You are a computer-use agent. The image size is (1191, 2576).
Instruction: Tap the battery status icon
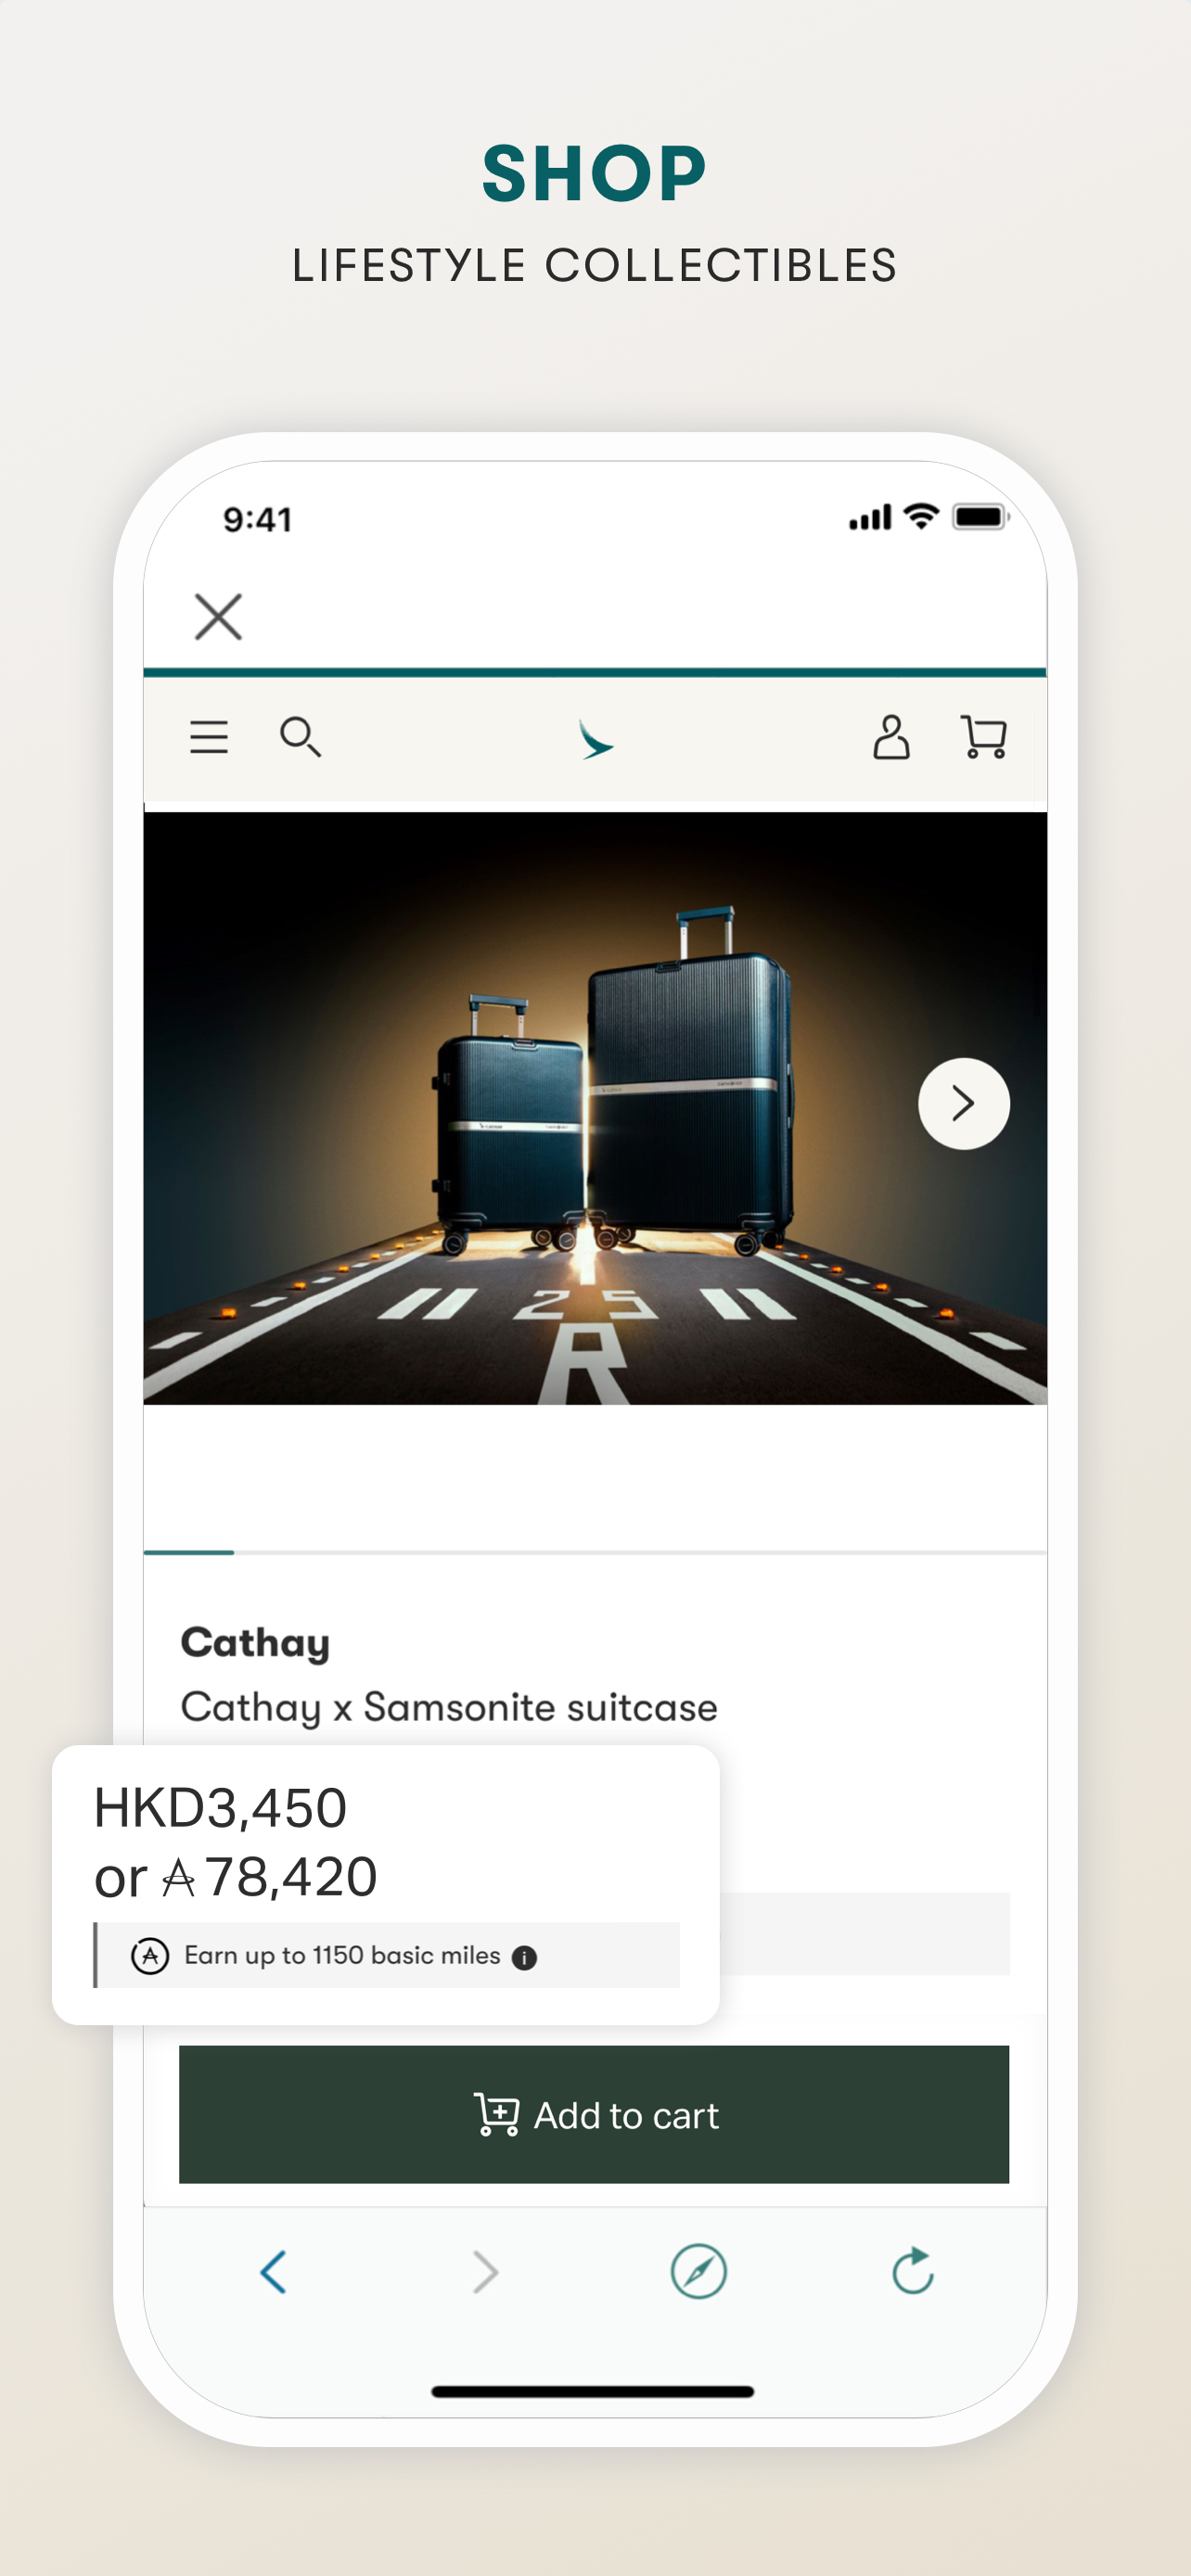pyautogui.click(x=981, y=517)
